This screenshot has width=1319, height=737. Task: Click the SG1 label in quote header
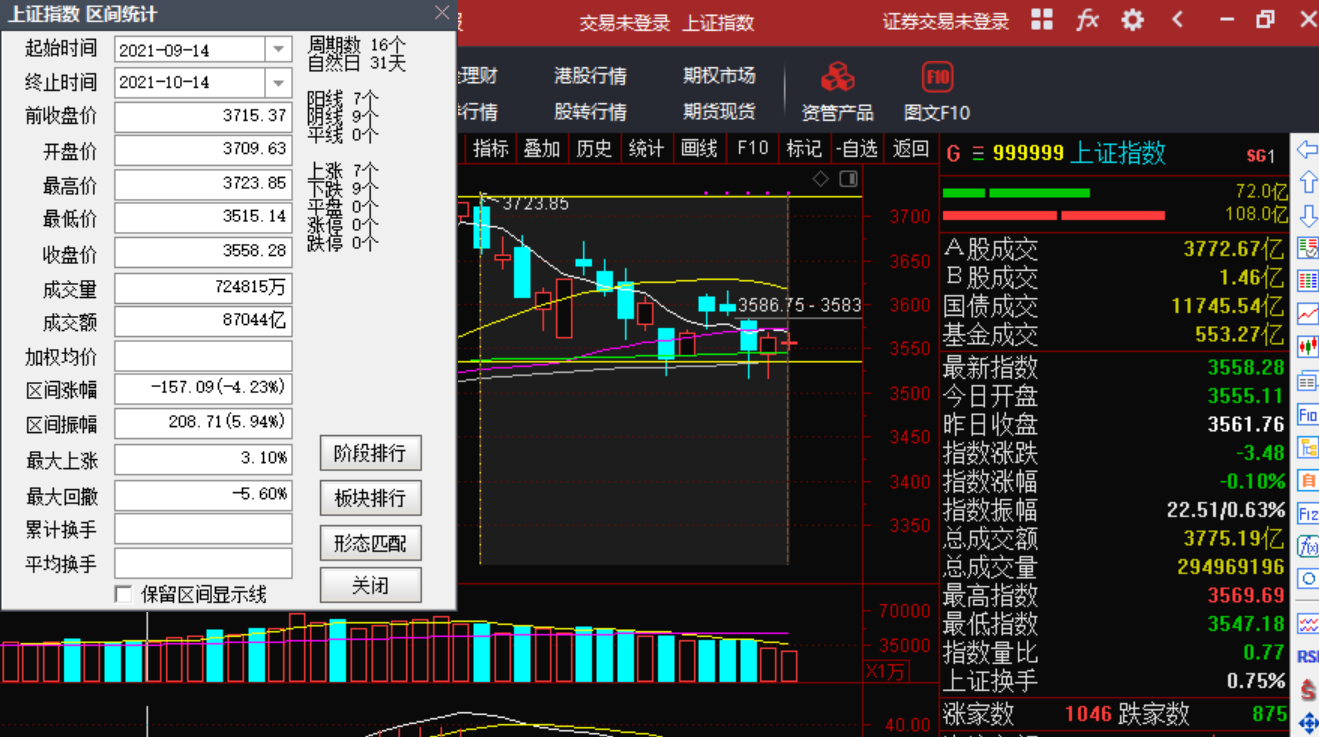point(1261,156)
